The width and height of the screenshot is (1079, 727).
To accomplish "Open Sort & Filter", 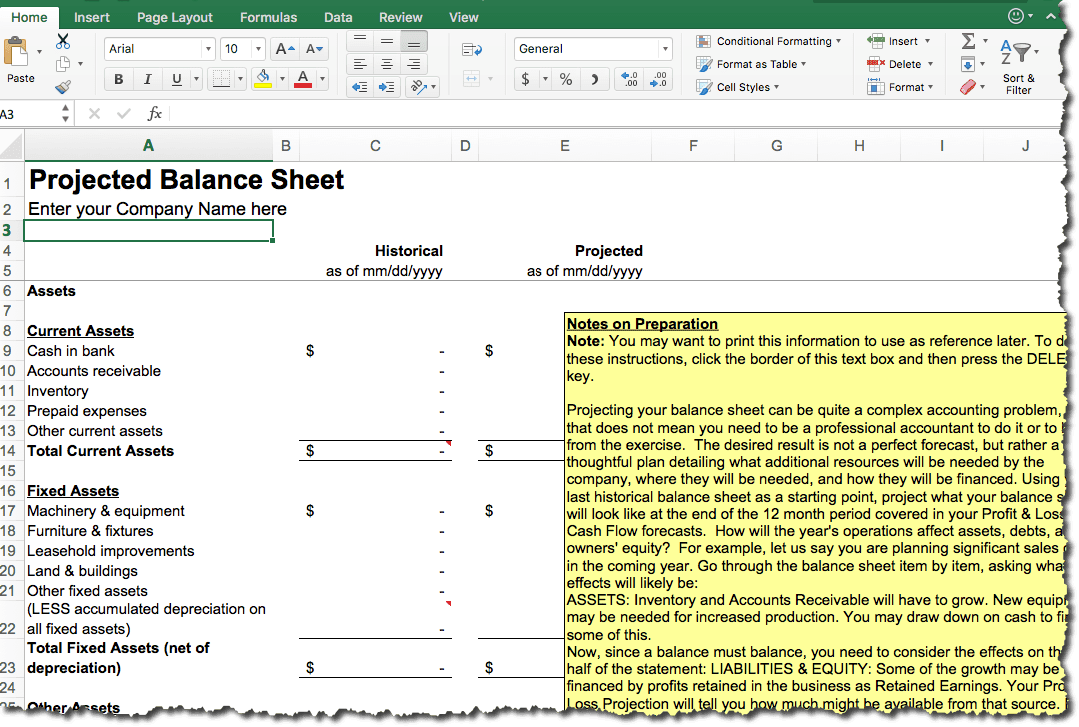I will pos(1018,67).
